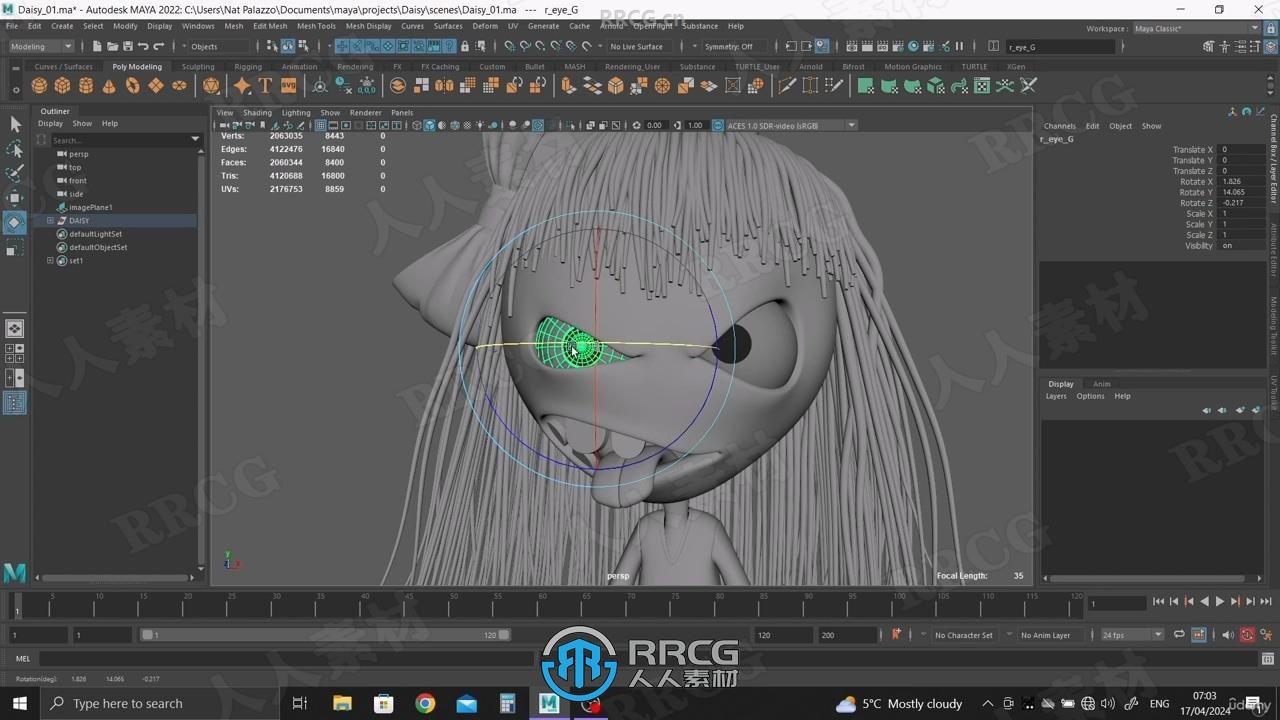Open the Workspace Maya Classic dropdown

[1197, 28]
